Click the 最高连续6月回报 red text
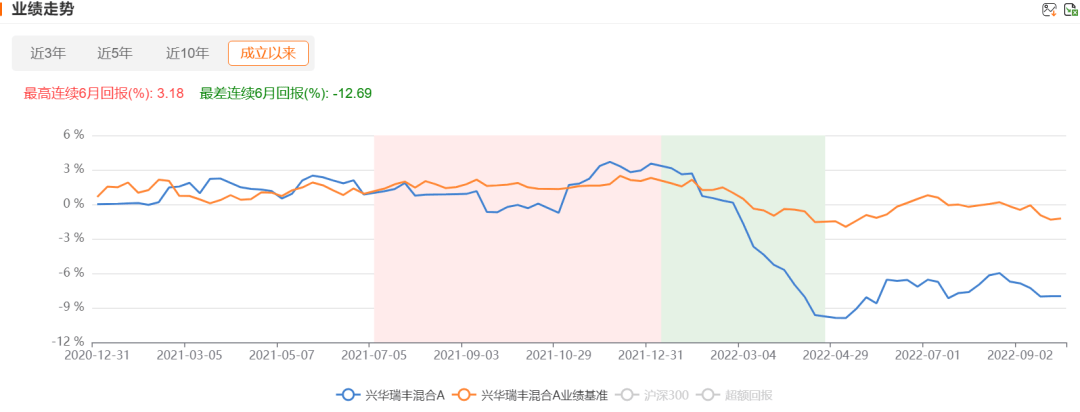 point(103,93)
